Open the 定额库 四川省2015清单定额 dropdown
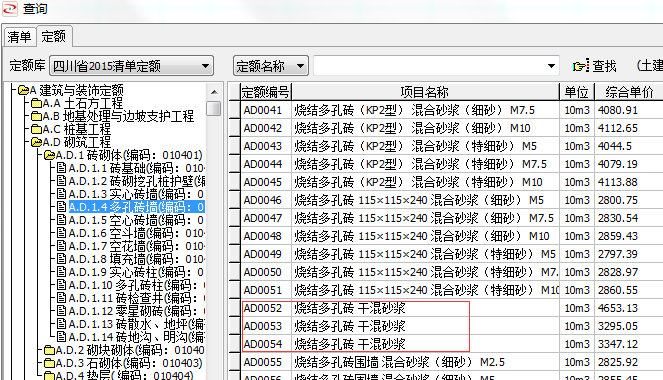Screen dimensions: 663x380 [x=131, y=66]
